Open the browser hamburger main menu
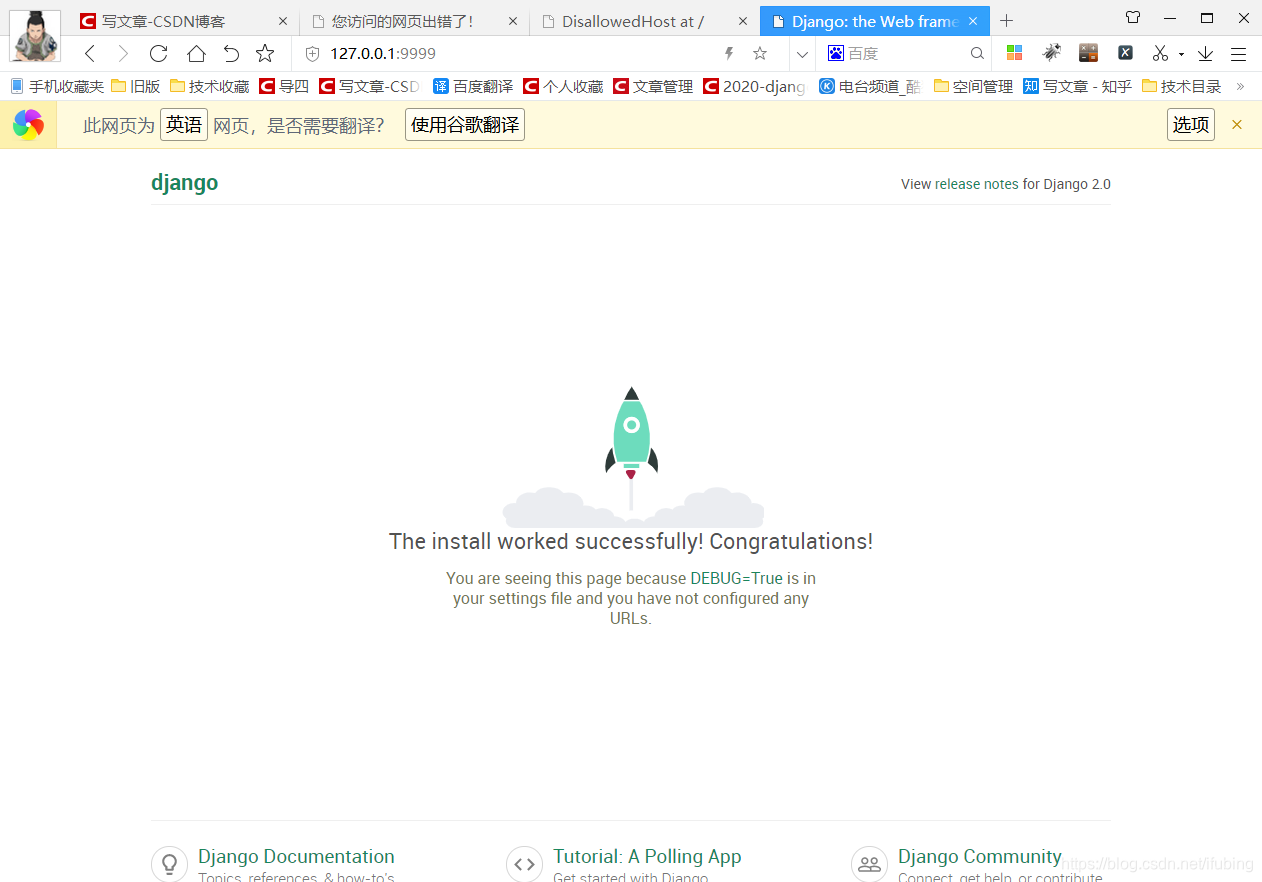Image resolution: width=1262 pixels, height=882 pixels. click(1239, 54)
